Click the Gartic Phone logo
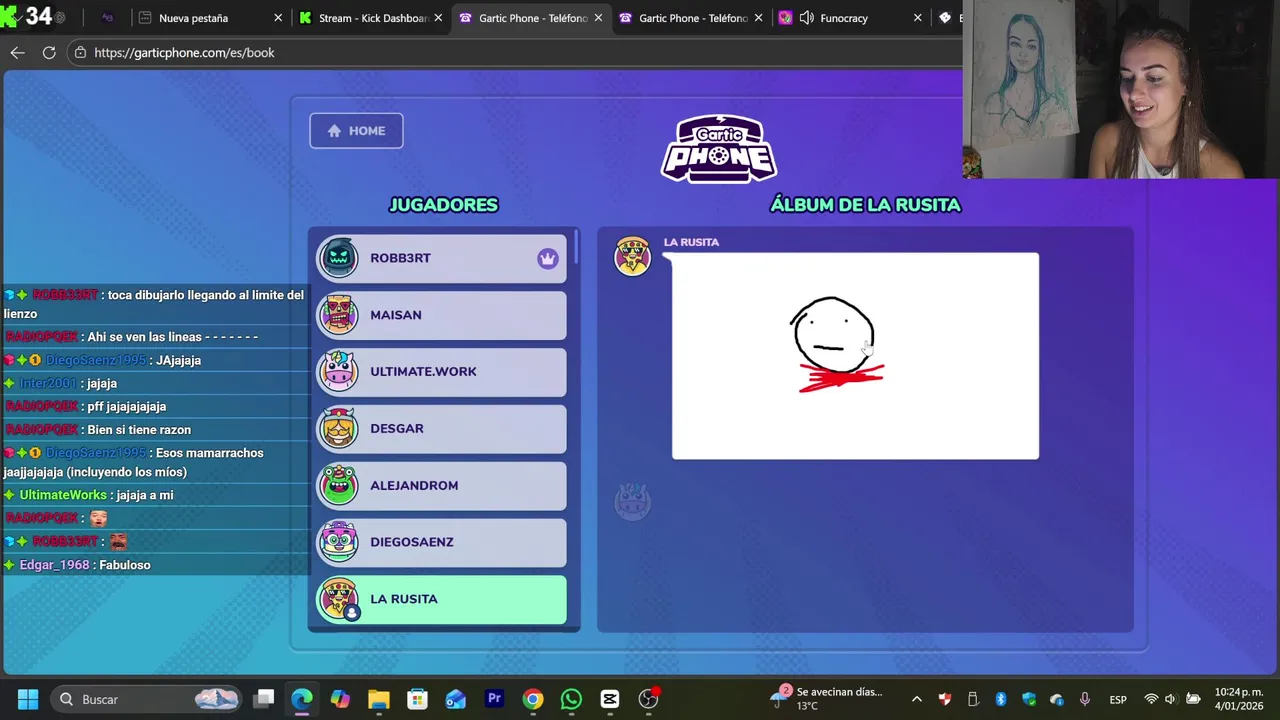 719,149
